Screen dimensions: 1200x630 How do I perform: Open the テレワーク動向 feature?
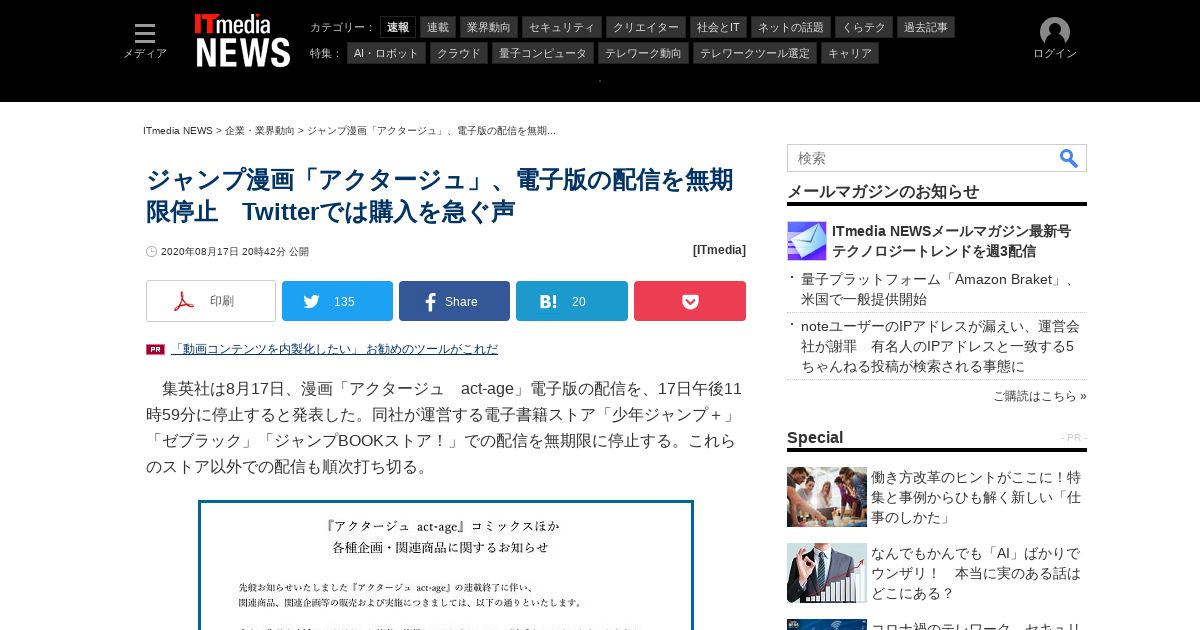tap(643, 53)
